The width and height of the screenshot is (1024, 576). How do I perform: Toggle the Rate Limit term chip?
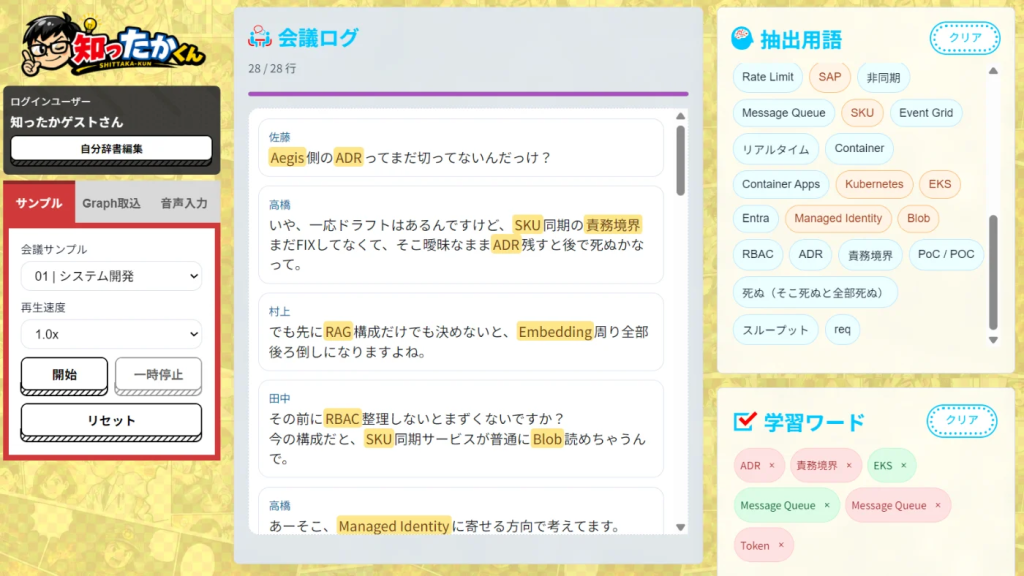coord(767,77)
